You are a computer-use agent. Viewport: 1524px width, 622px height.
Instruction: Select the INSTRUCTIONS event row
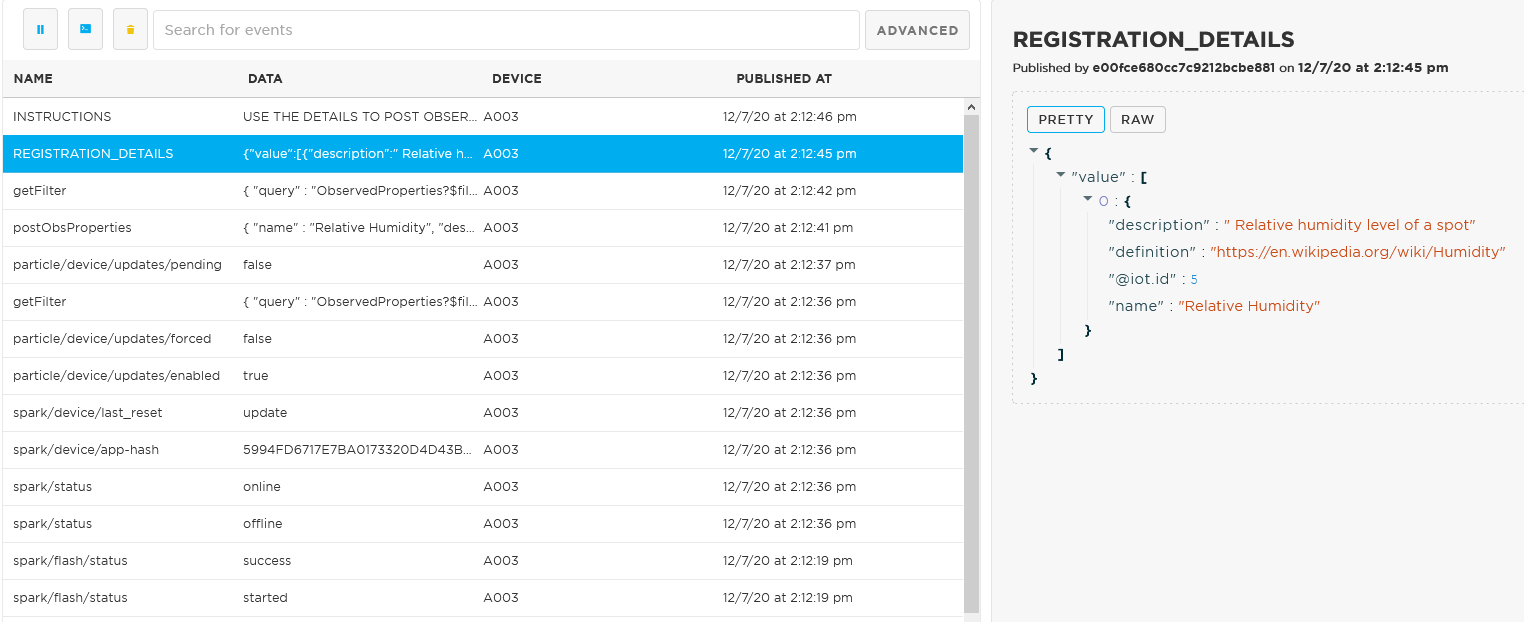(483, 116)
